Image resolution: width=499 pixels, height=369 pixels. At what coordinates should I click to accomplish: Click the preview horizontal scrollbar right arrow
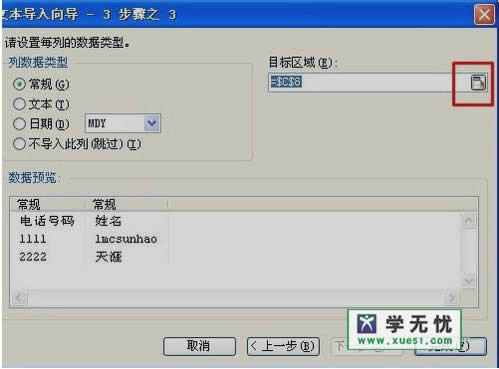pyautogui.click(x=452, y=298)
